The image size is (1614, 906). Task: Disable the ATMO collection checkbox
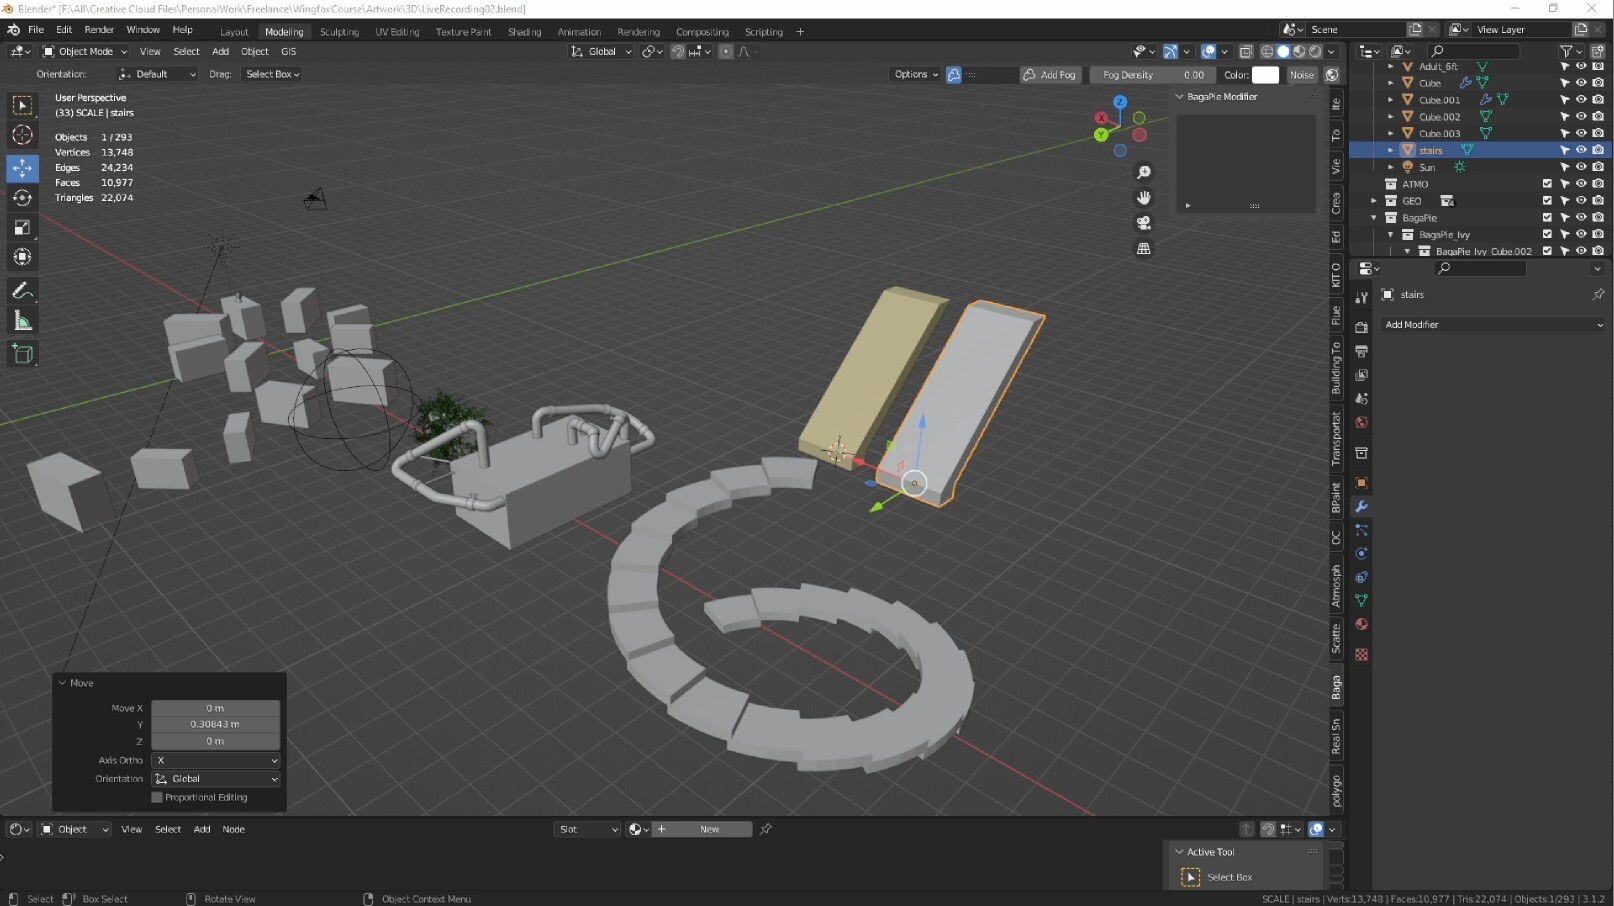pyautogui.click(x=1548, y=184)
